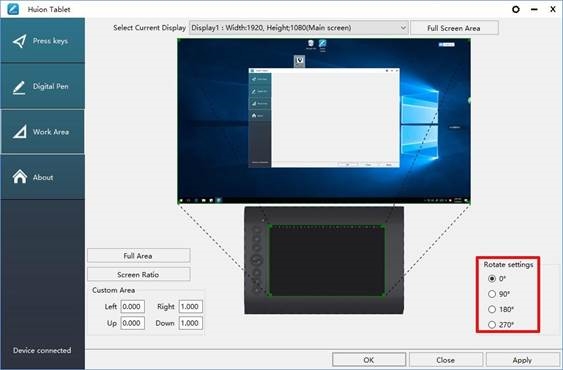
Task: Click the Device connected status text
Action: pyautogui.click(x=42, y=350)
